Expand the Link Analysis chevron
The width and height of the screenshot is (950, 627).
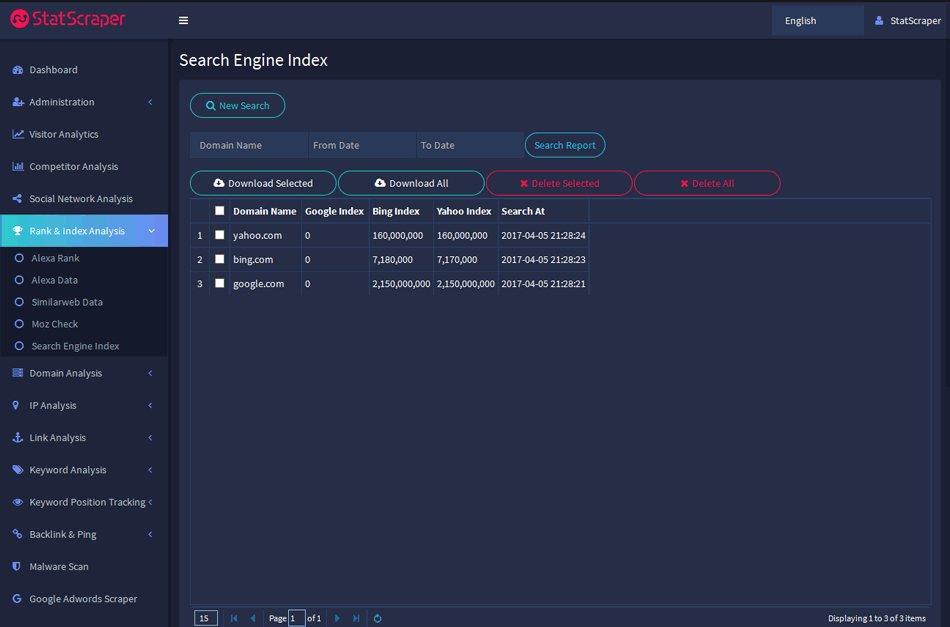[150, 437]
